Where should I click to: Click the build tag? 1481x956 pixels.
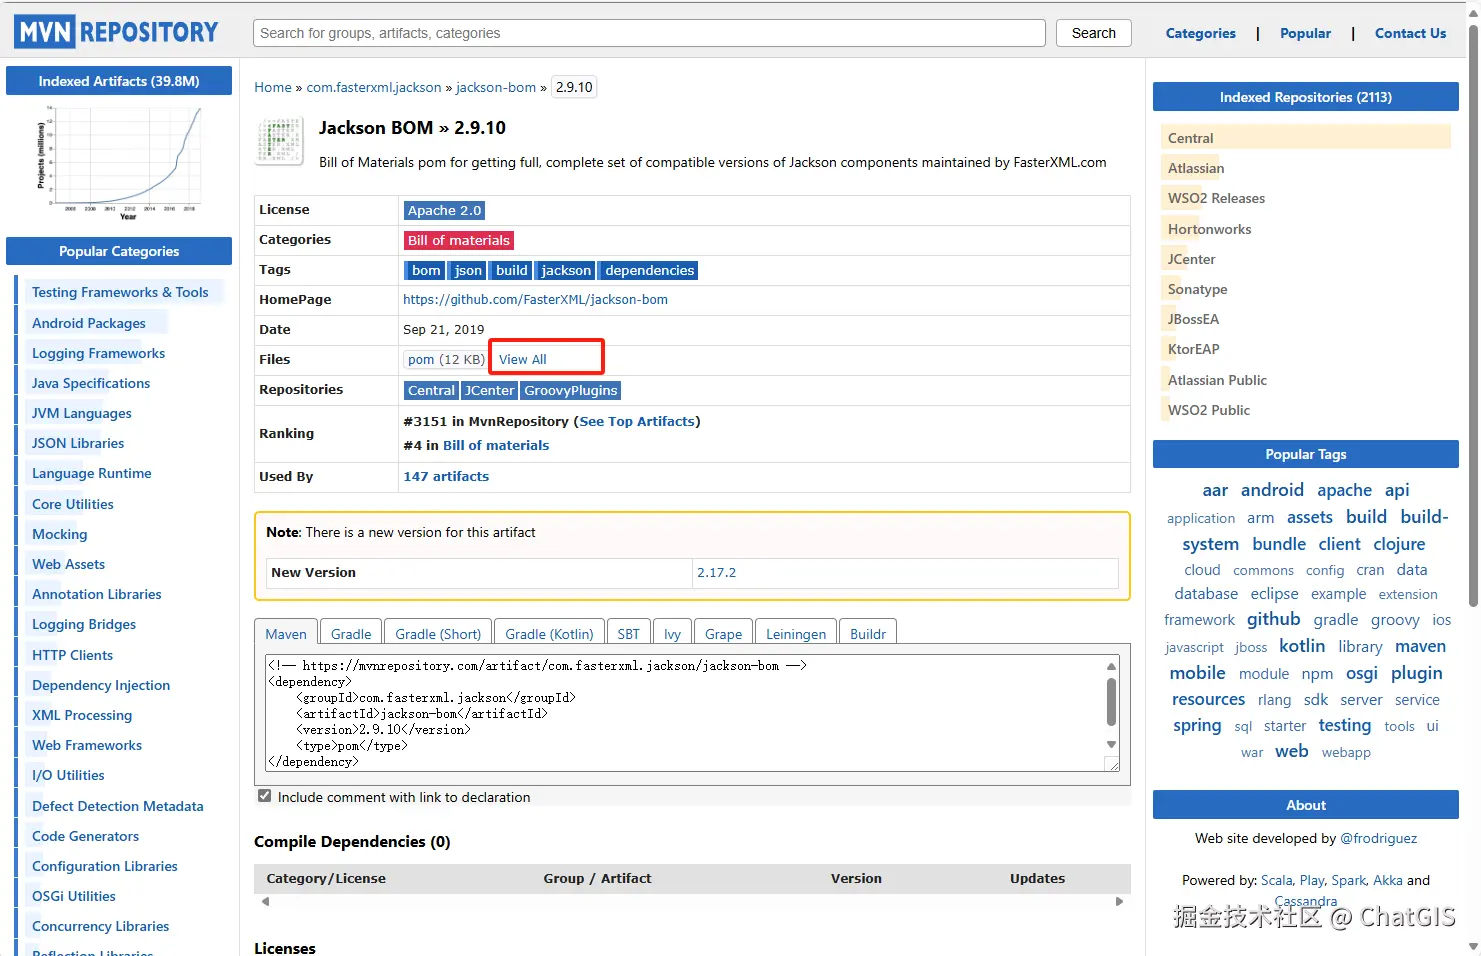click(511, 270)
